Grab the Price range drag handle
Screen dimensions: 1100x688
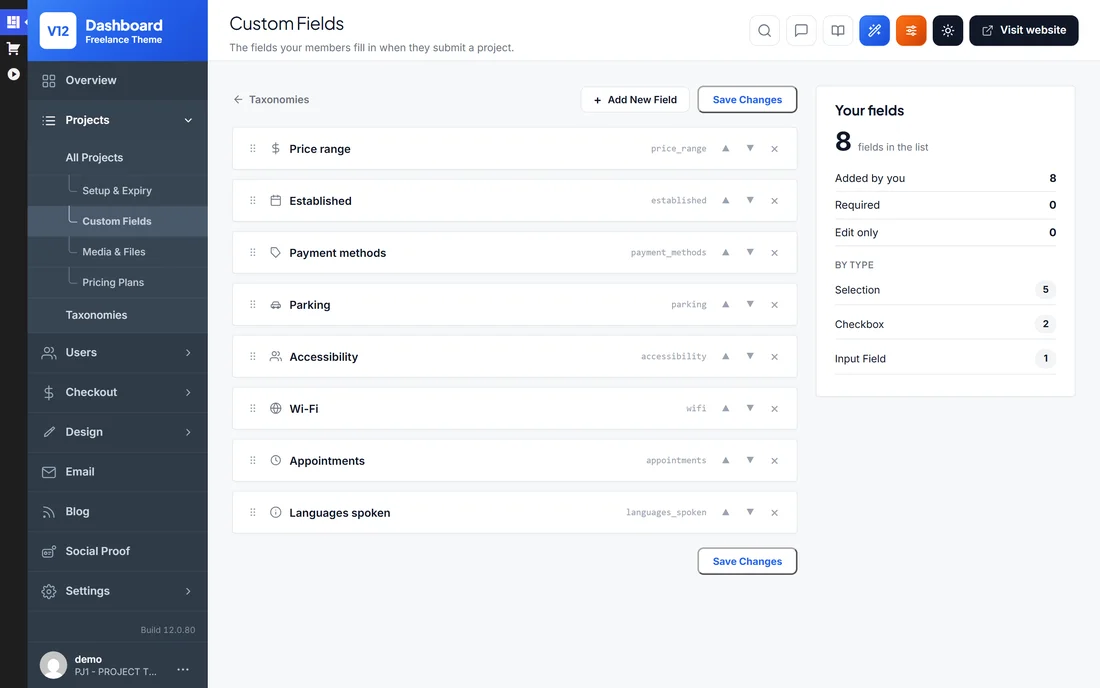click(x=253, y=149)
